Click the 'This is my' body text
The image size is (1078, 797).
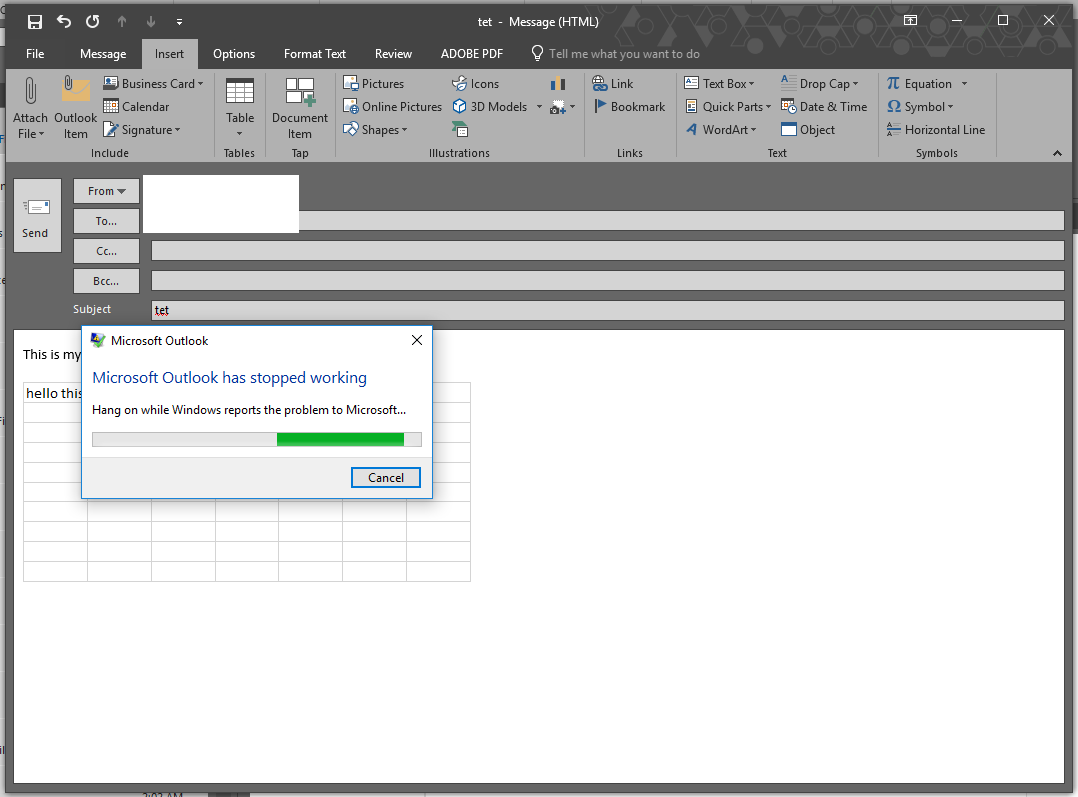pos(52,354)
